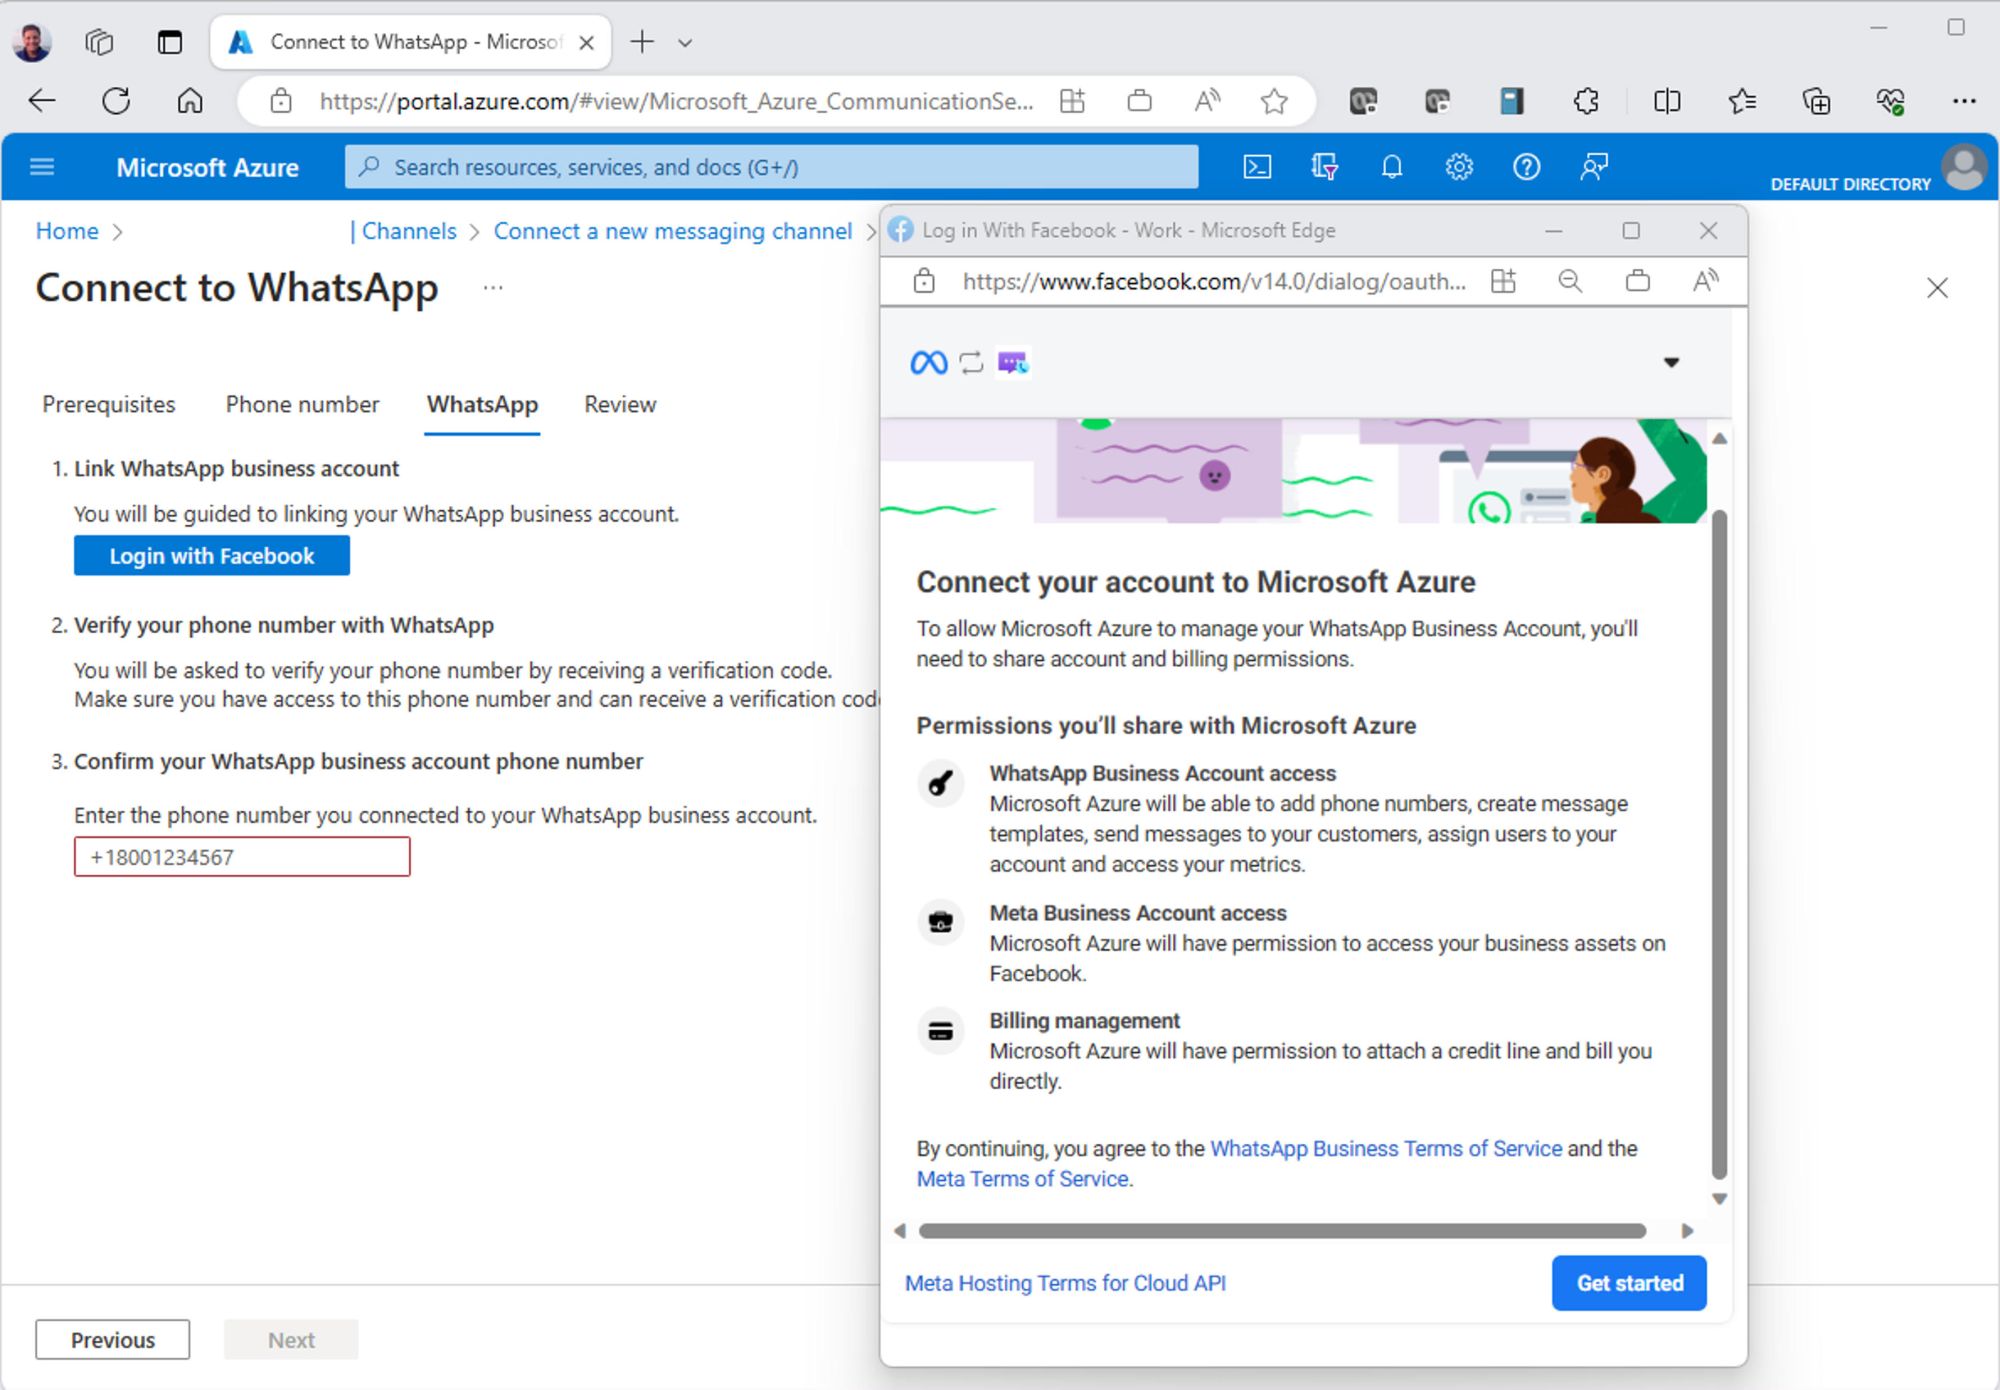Open WhatsApp Business Terms of Service link
This screenshot has width=2000, height=1390.
(x=1386, y=1148)
